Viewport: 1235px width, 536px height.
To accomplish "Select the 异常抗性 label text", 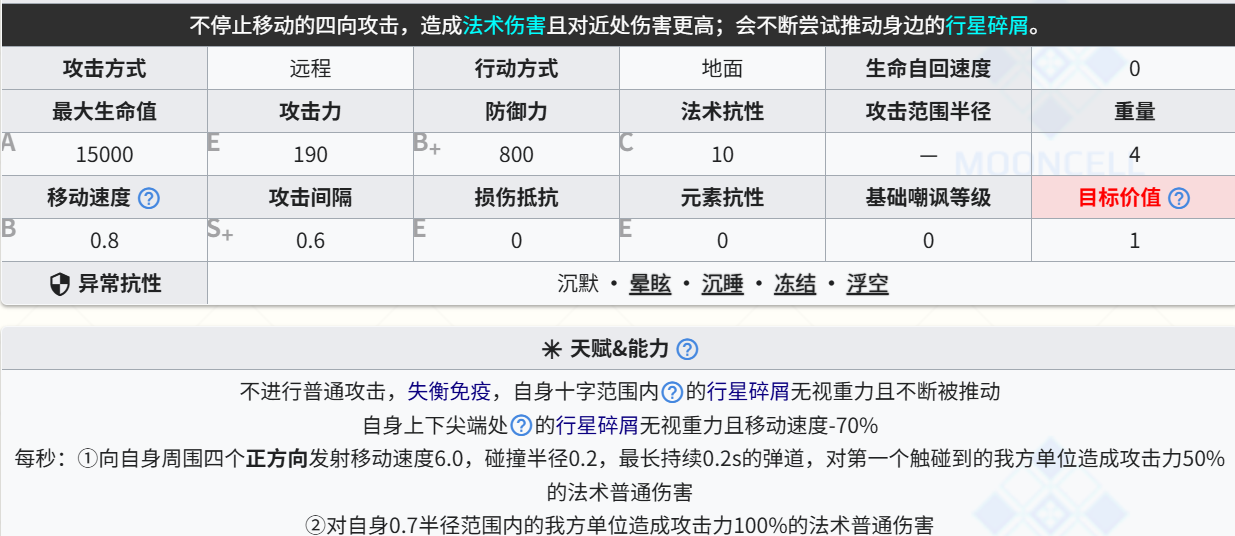I will click(x=120, y=284).
